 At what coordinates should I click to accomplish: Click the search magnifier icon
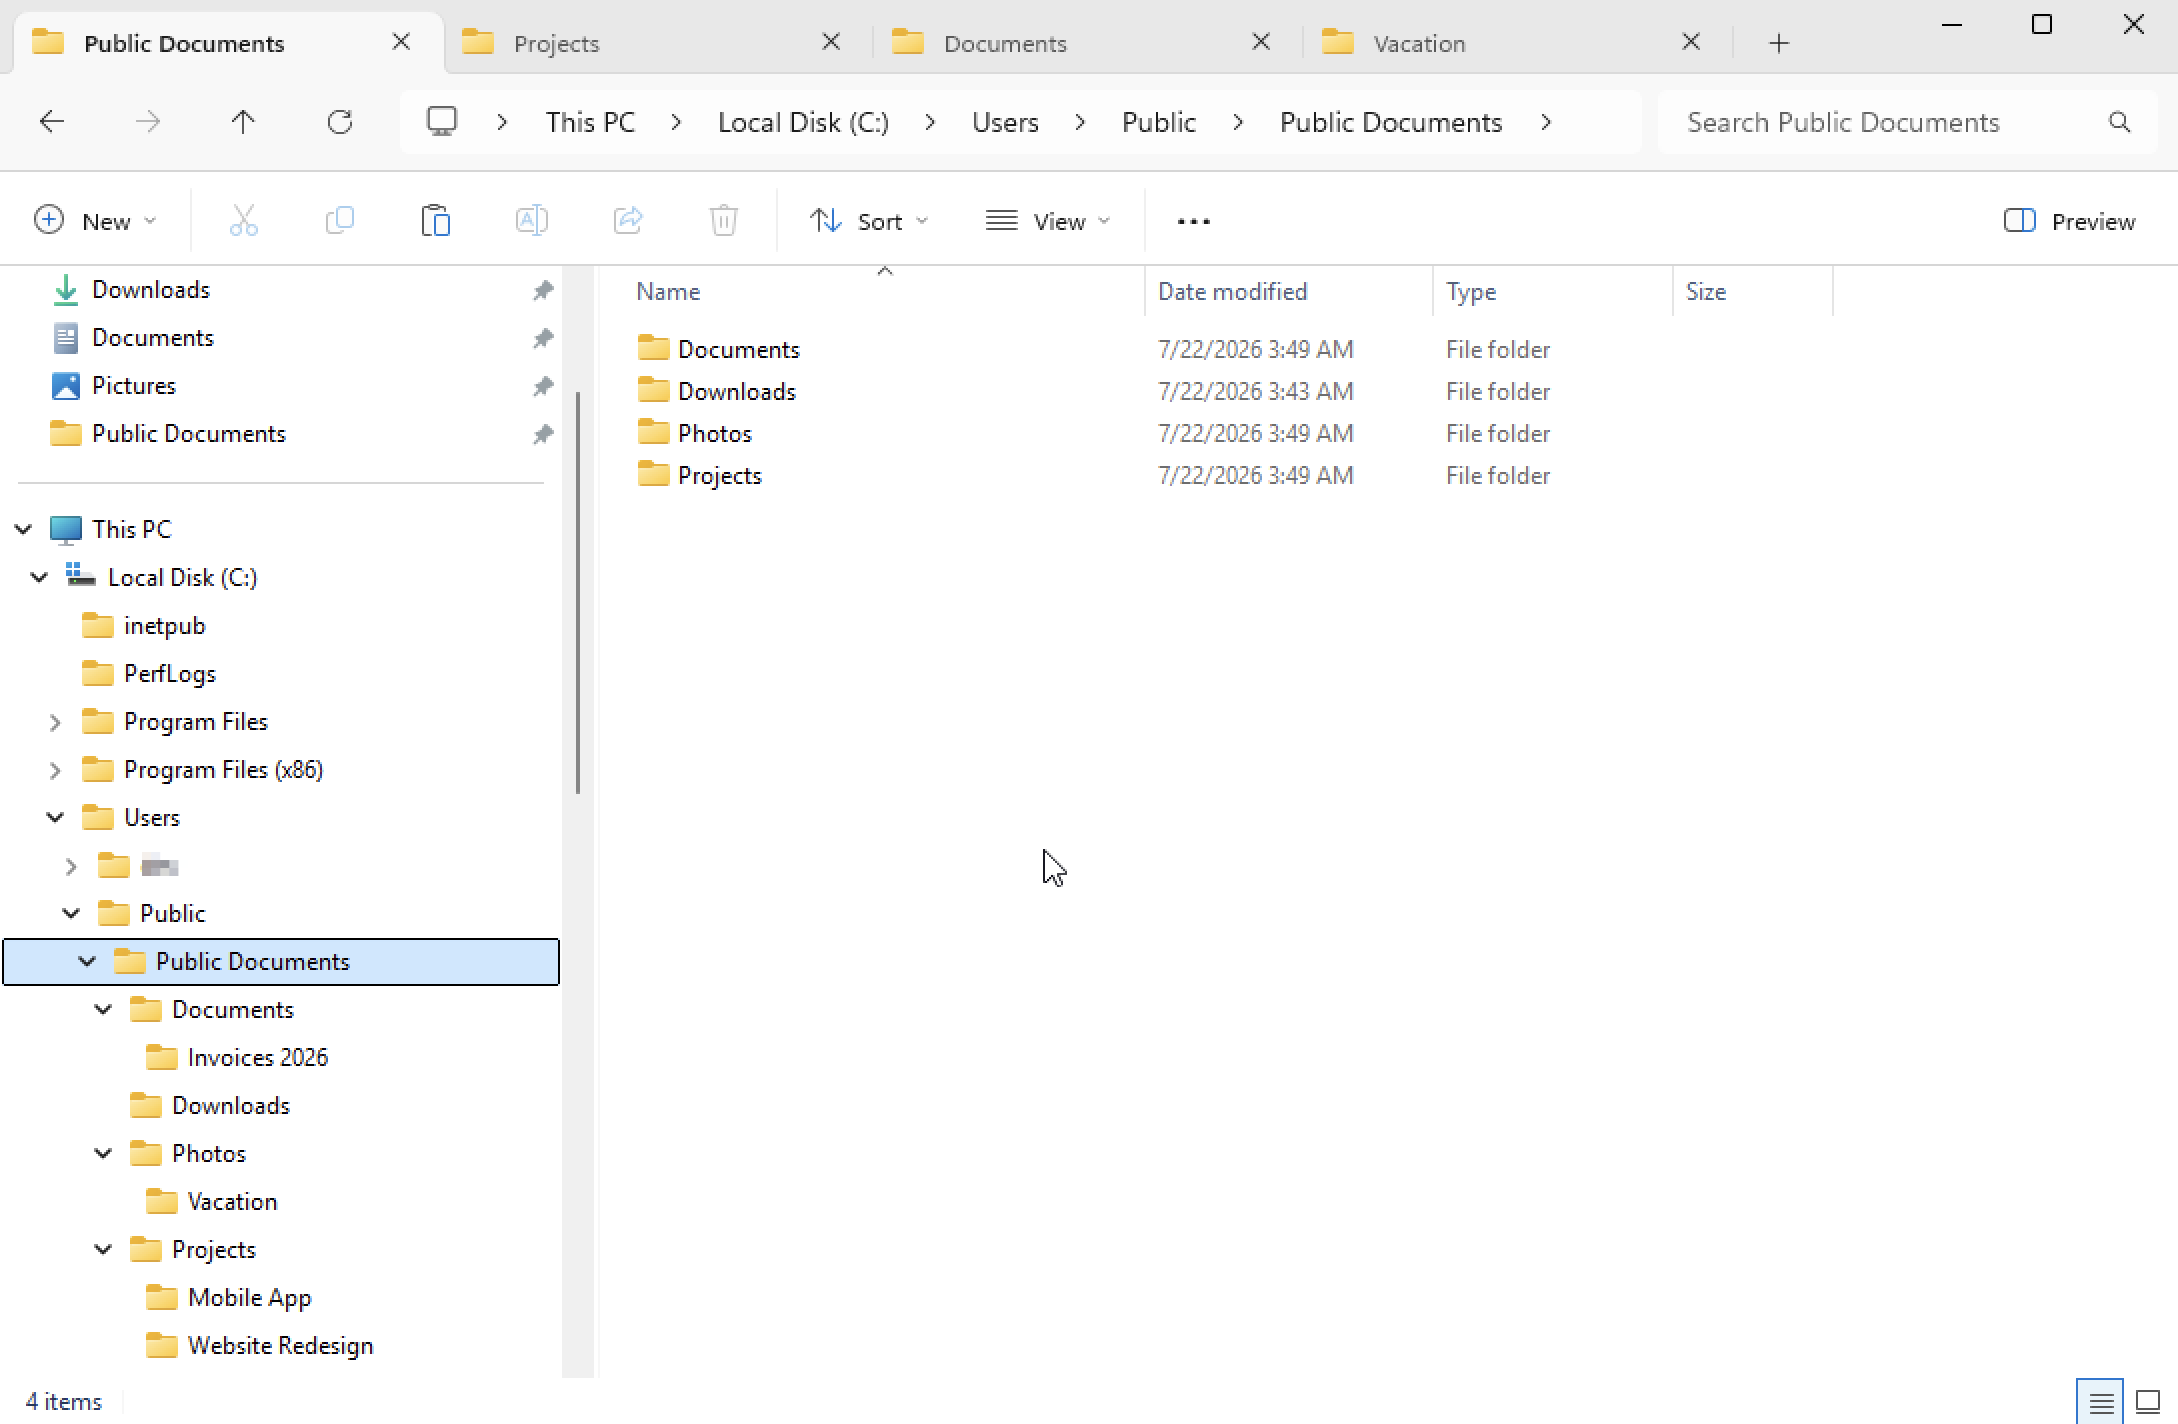(x=2119, y=122)
